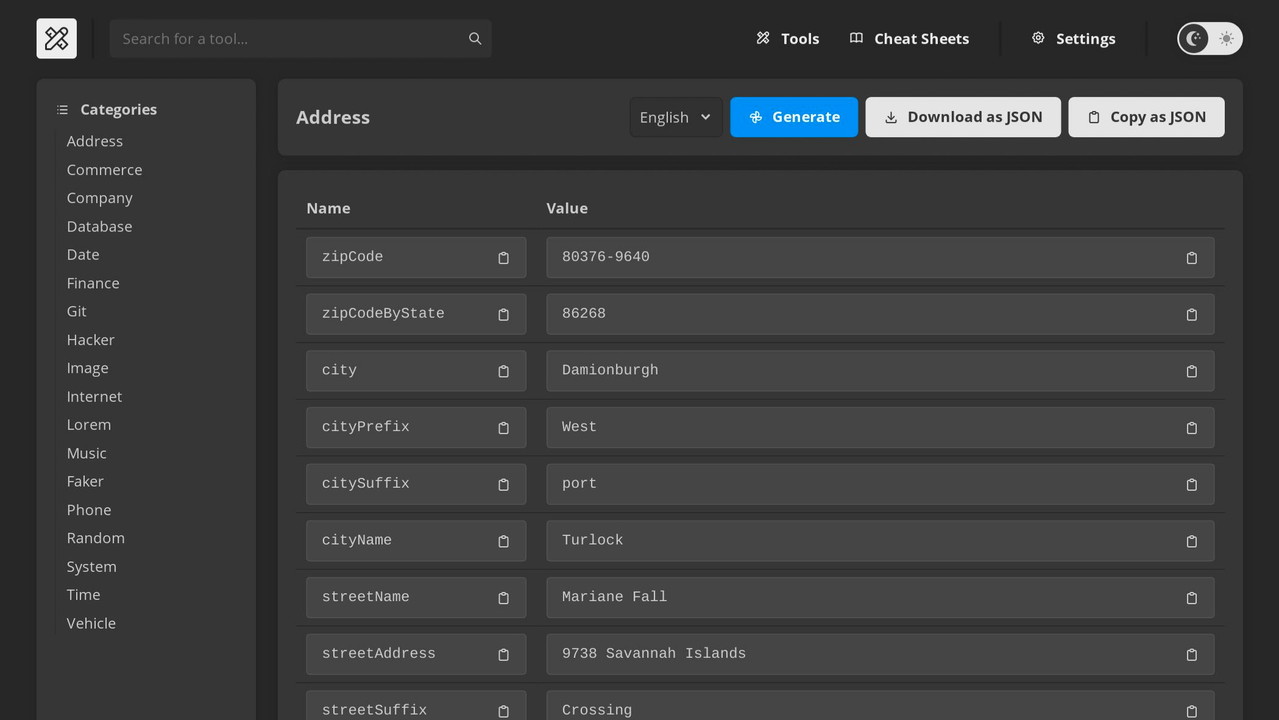This screenshot has height=720, width=1279.
Task: Select the Hacker category in sidebar
Action: click(x=91, y=340)
